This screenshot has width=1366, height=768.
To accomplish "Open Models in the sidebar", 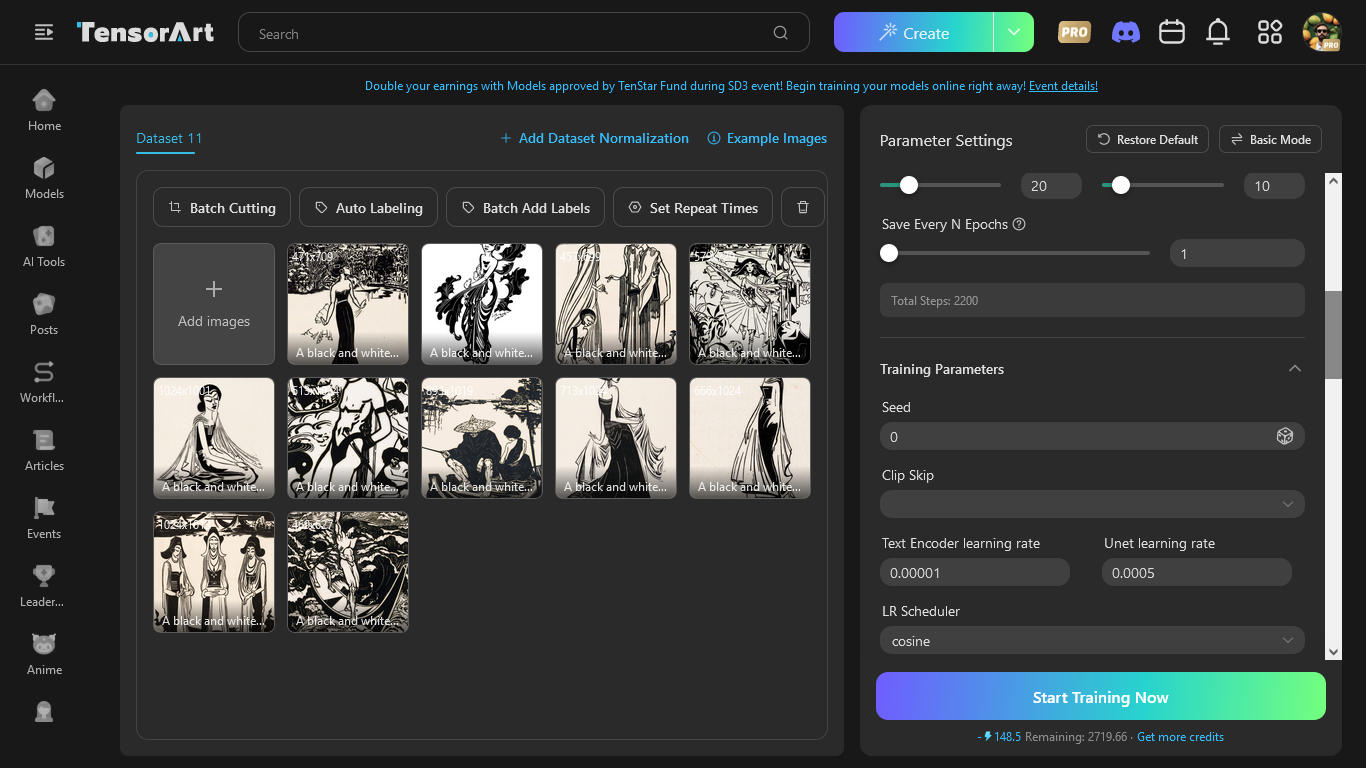I will [44, 178].
